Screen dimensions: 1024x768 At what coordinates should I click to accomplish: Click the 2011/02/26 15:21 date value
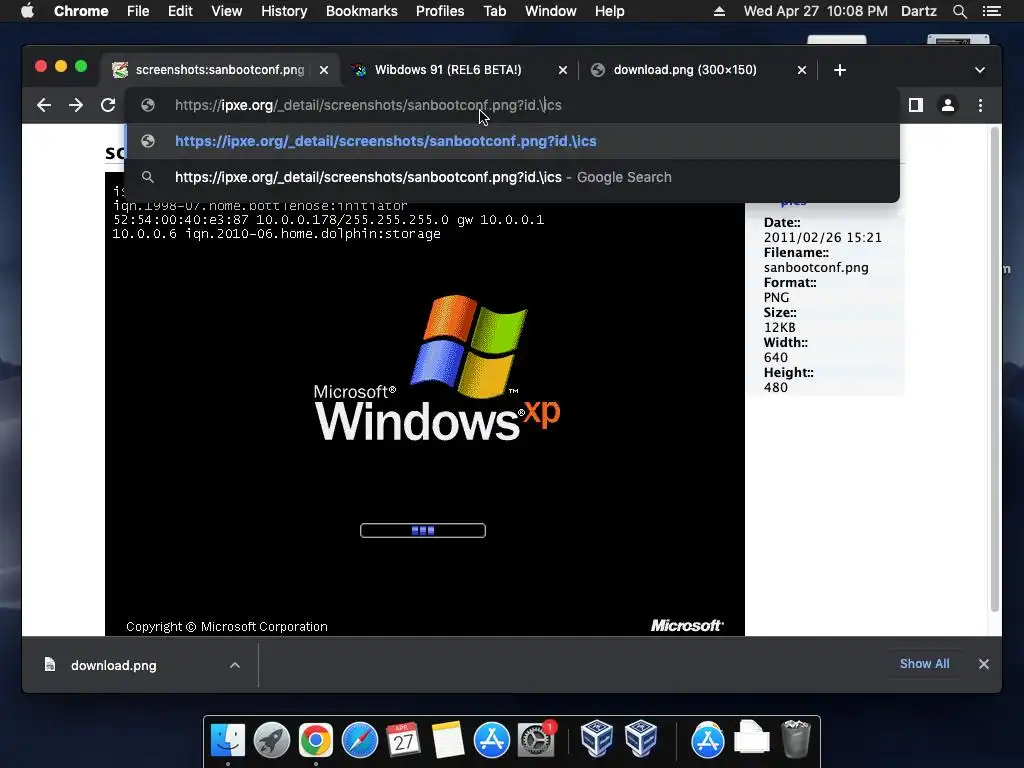[x=822, y=238]
